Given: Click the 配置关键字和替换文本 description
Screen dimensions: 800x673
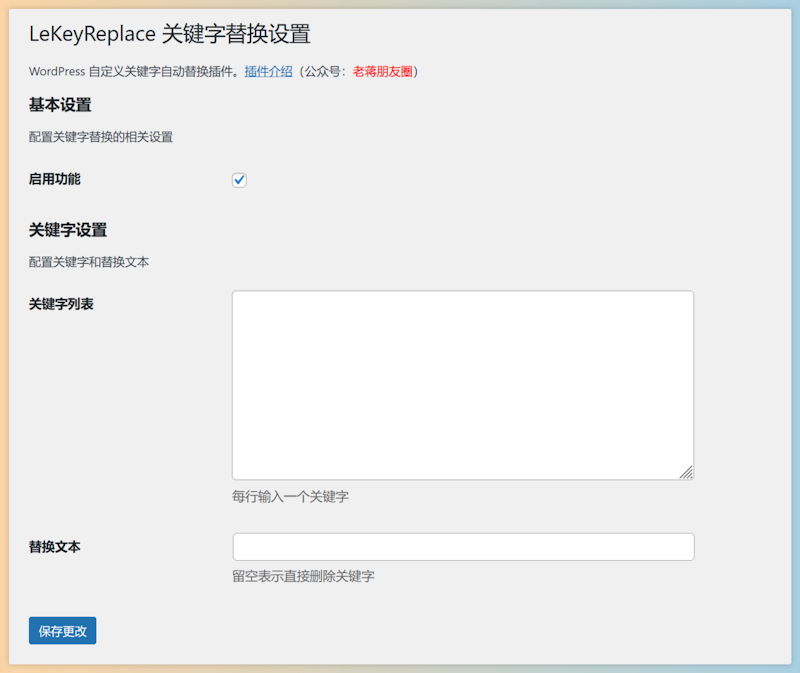Looking at the screenshot, I should pos(89,262).
